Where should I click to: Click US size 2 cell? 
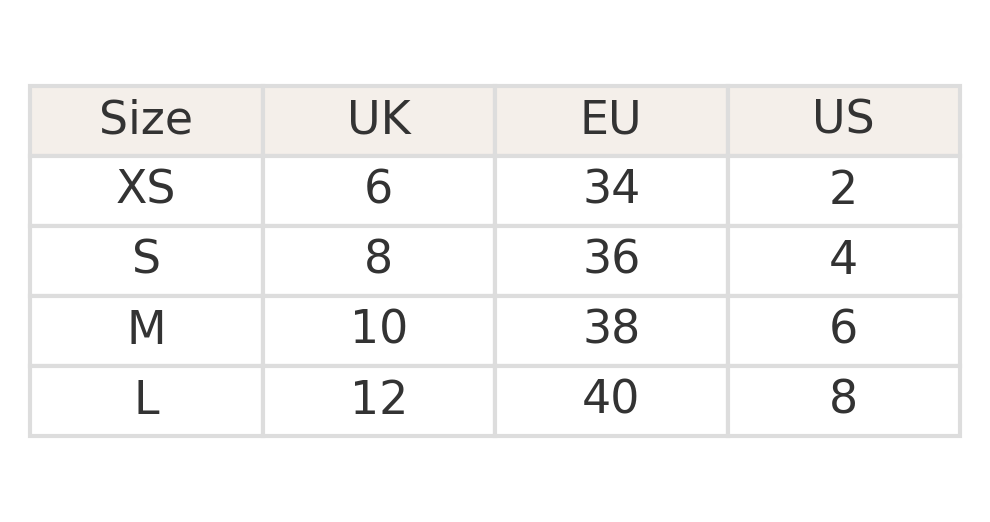click(843, 189)
